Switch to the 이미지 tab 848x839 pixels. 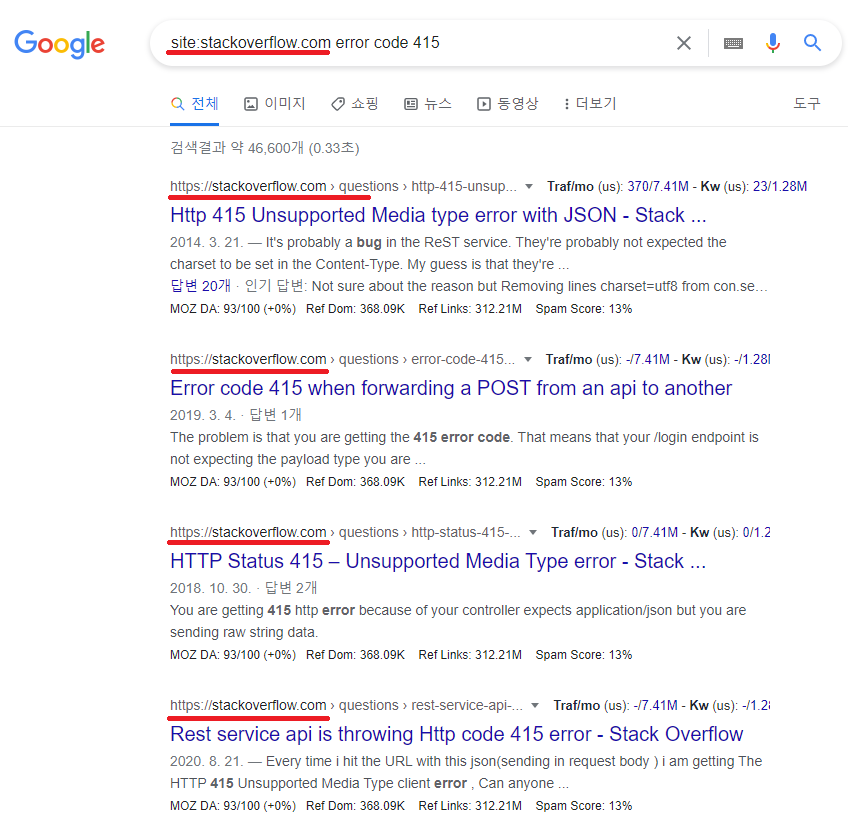(275, 103)
